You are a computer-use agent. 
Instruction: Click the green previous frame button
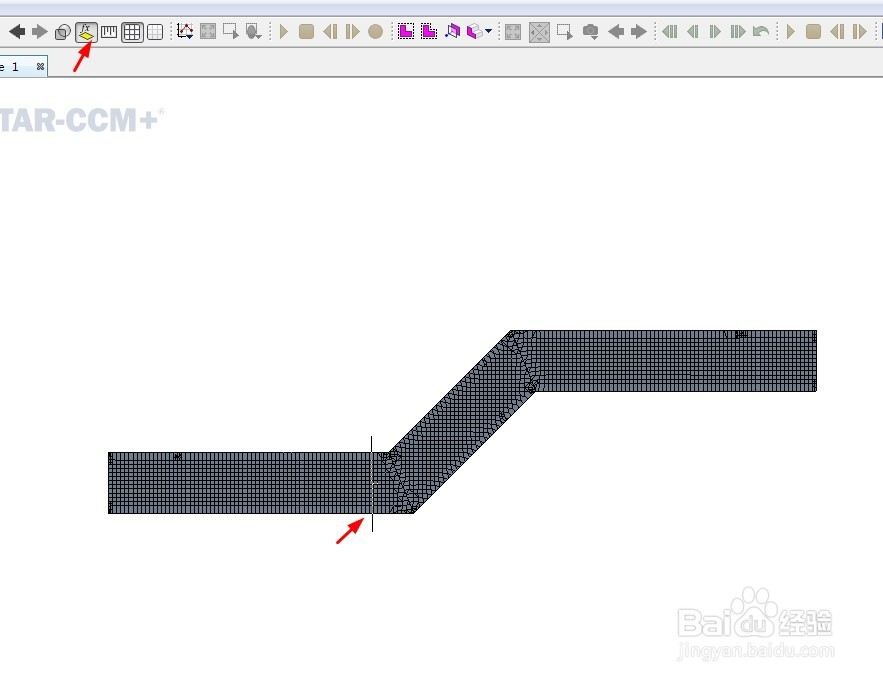pyautogui.click(x=693, y=32)
